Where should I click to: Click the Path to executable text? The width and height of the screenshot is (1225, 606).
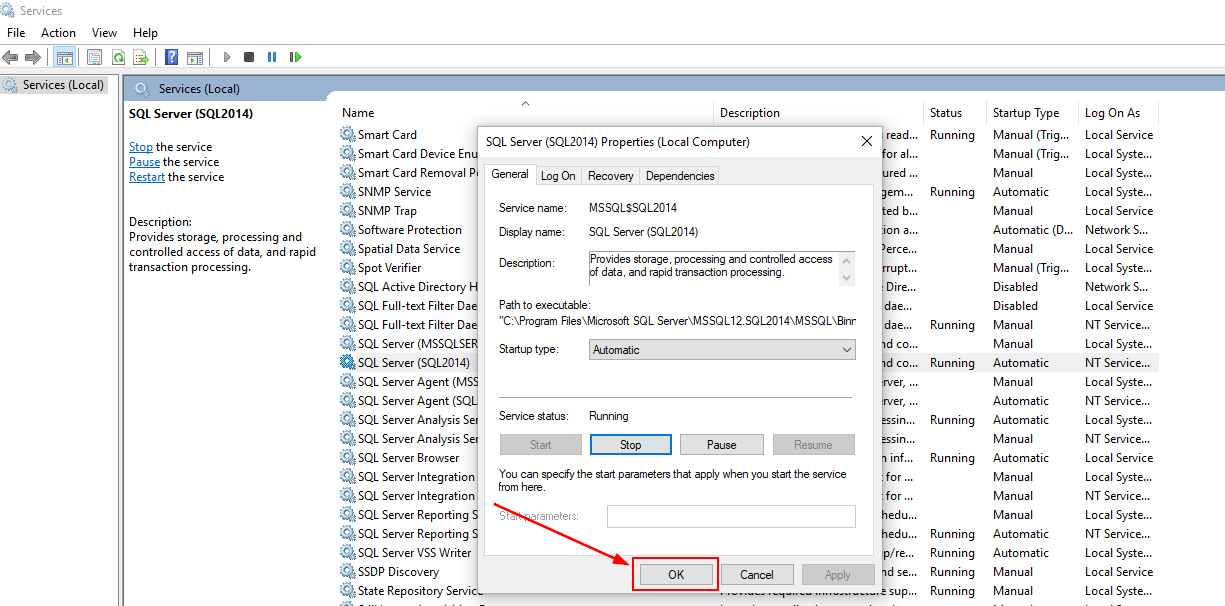[677, 320]
